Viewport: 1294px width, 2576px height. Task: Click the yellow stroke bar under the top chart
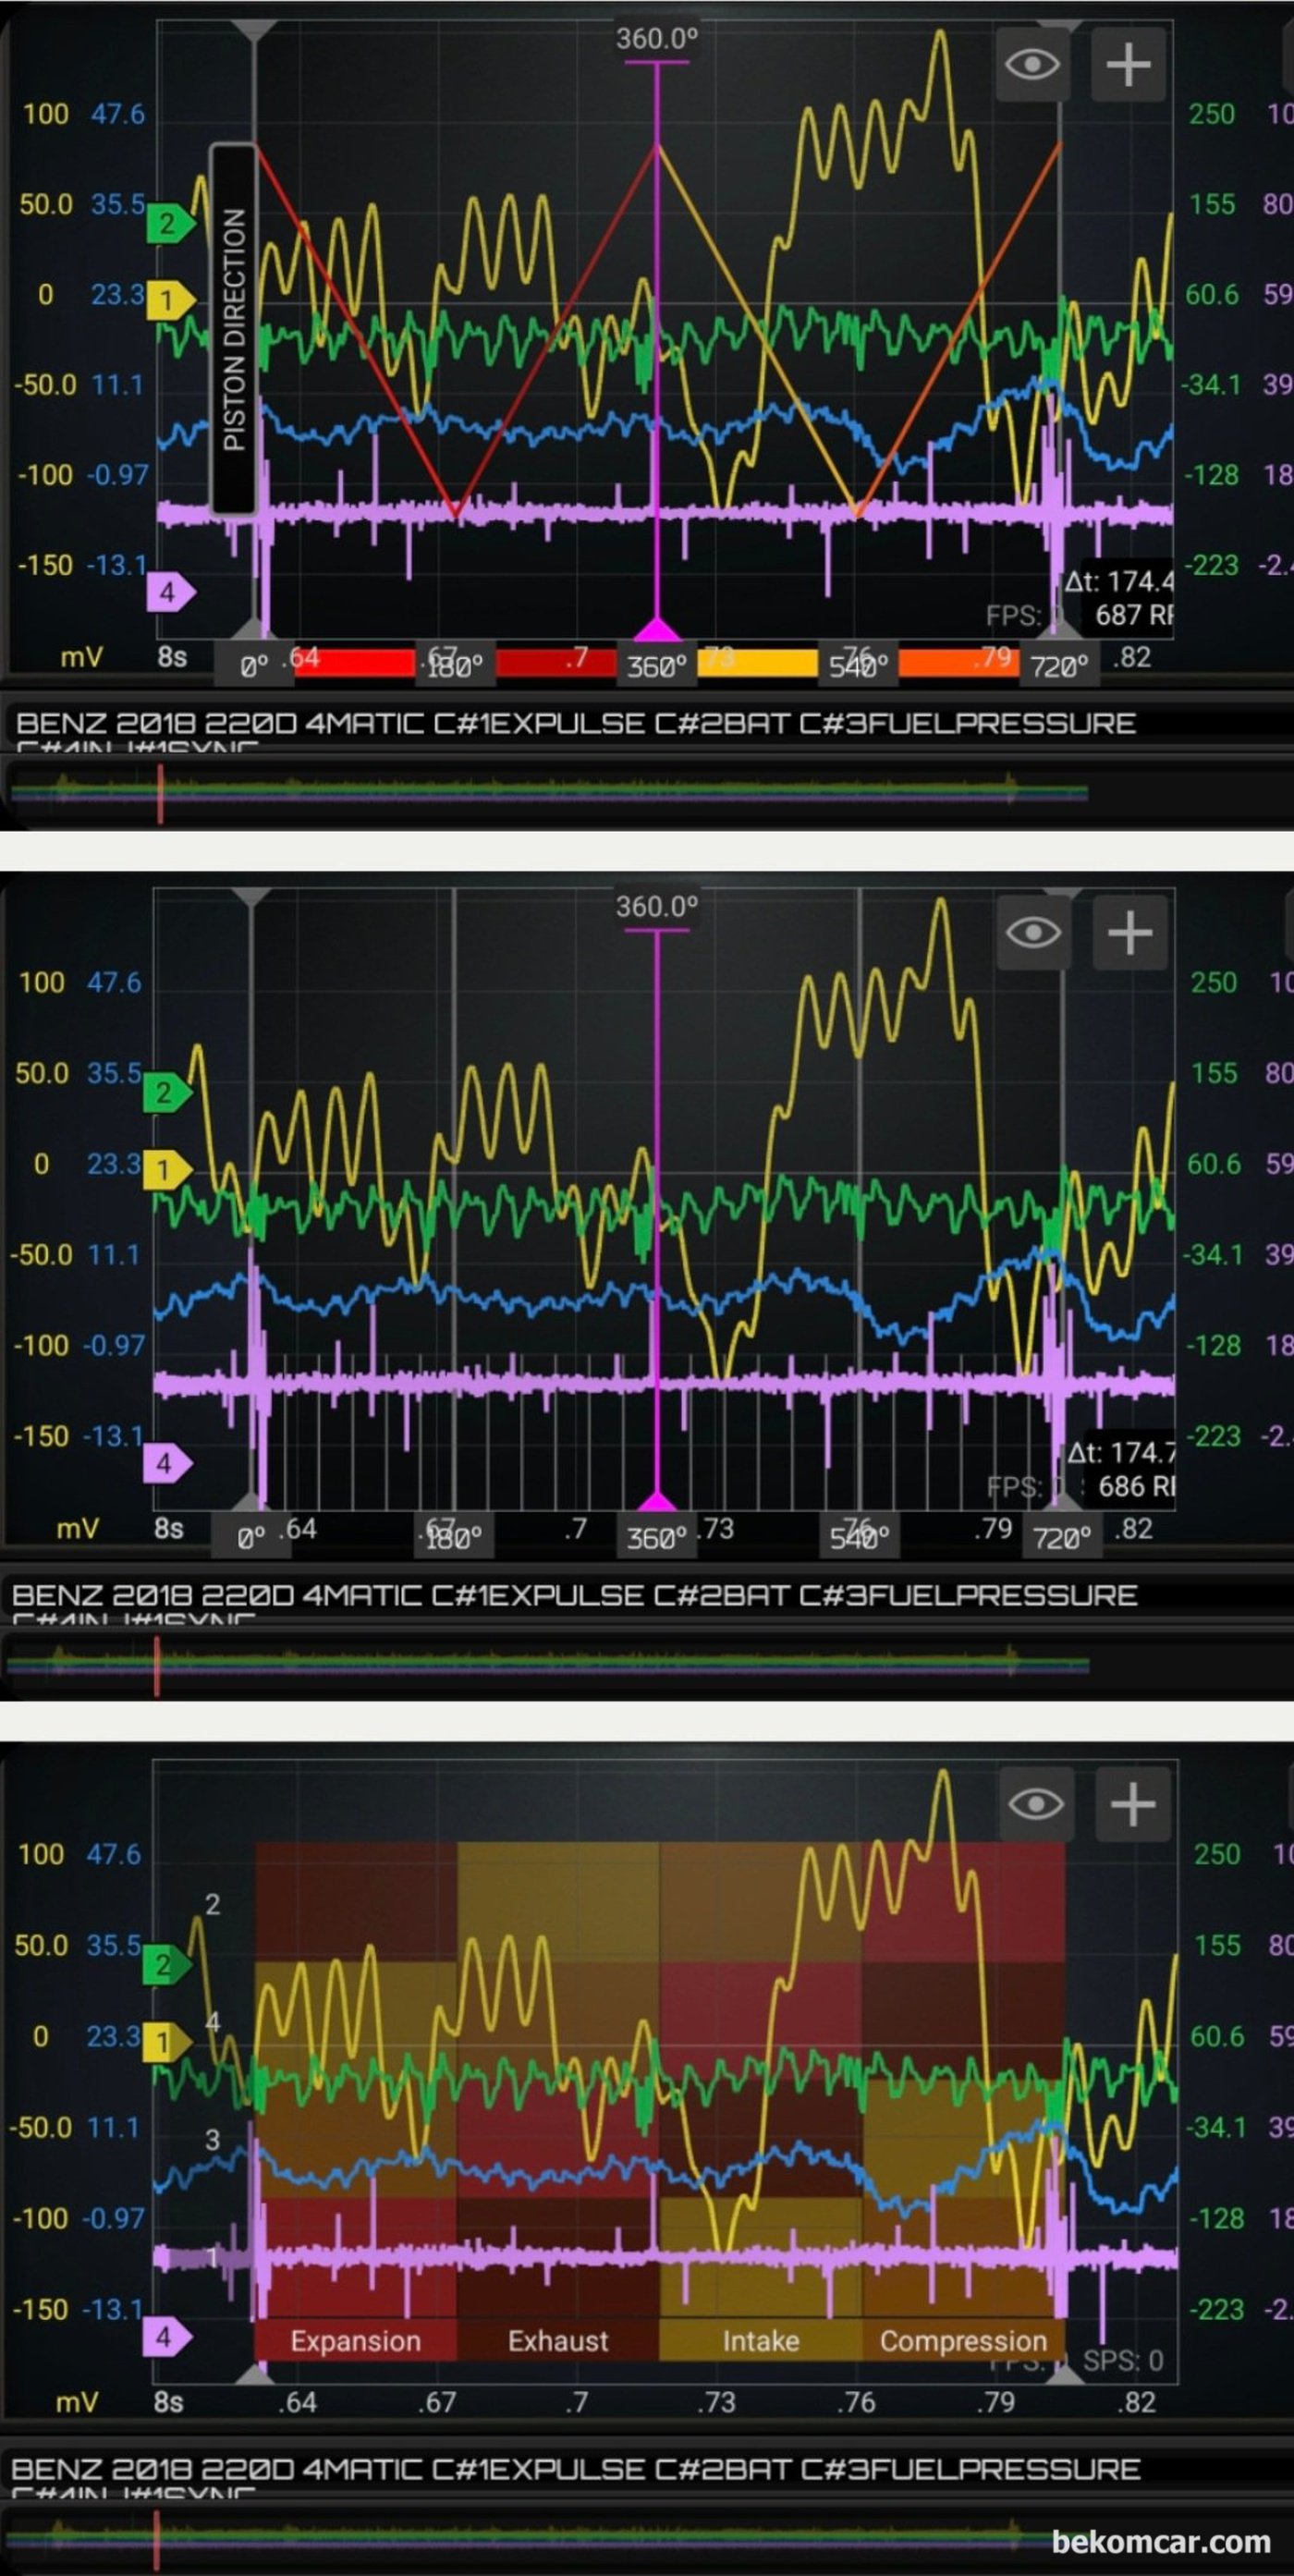pyautogui.click(x=757, y=662)
